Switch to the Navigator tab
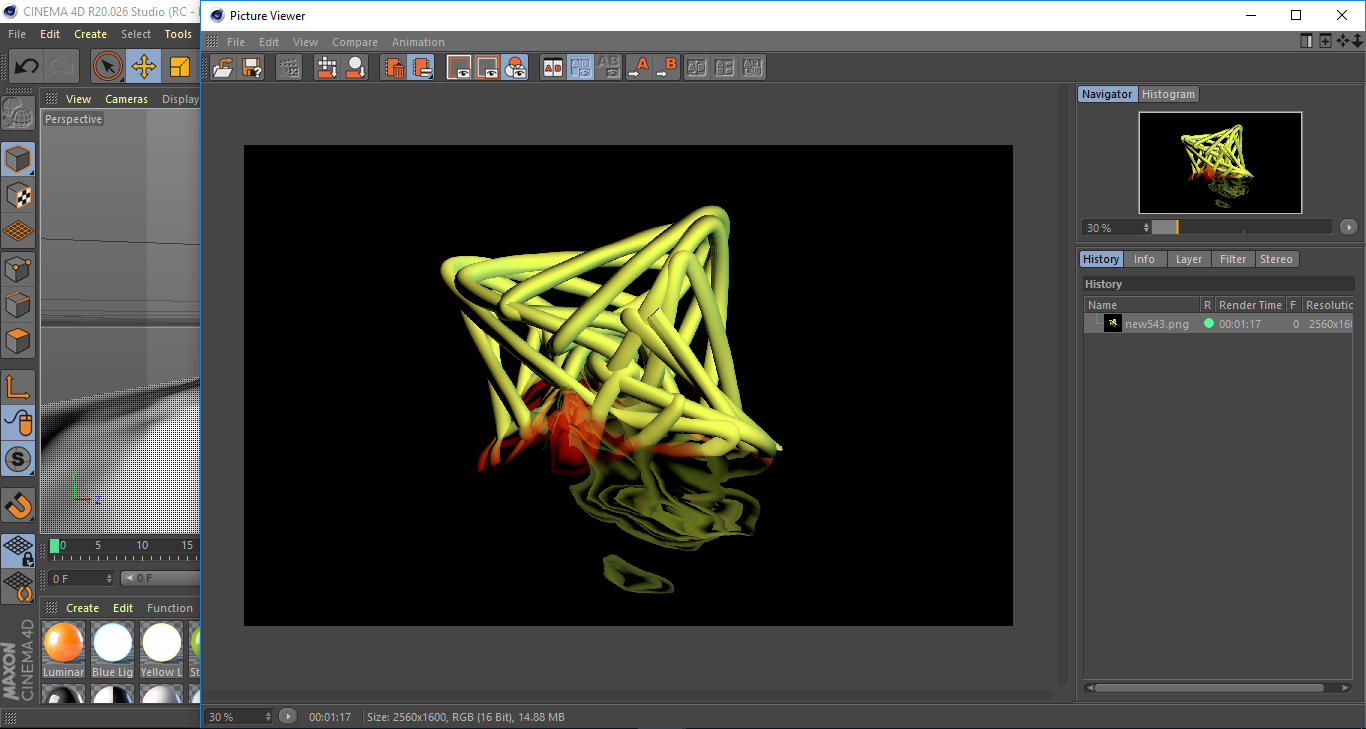The width and height of the screenshot is (1366, 729). (1107, 94)
